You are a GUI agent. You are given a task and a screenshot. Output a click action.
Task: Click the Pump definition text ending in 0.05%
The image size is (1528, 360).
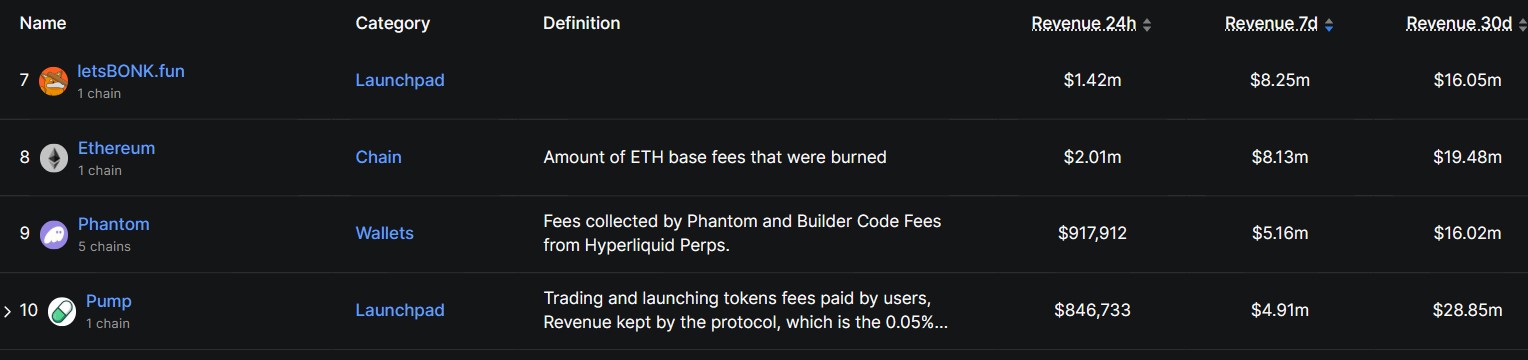[745, 310]
